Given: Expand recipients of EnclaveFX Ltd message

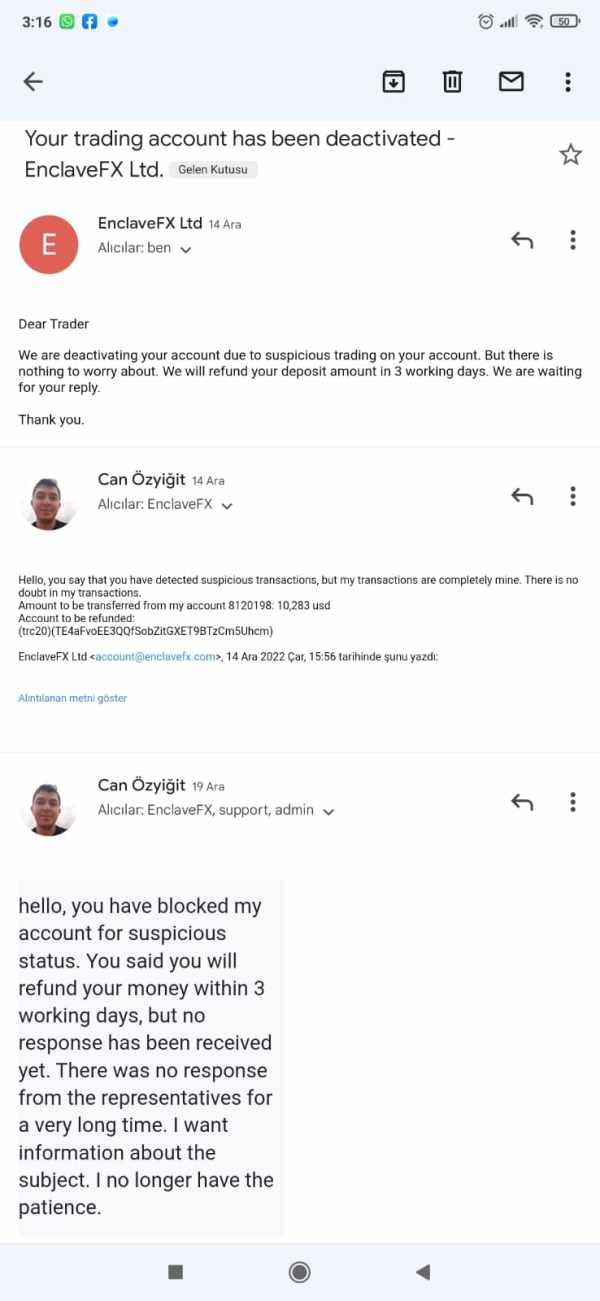Looking at the screenshot, I should 184,249.
